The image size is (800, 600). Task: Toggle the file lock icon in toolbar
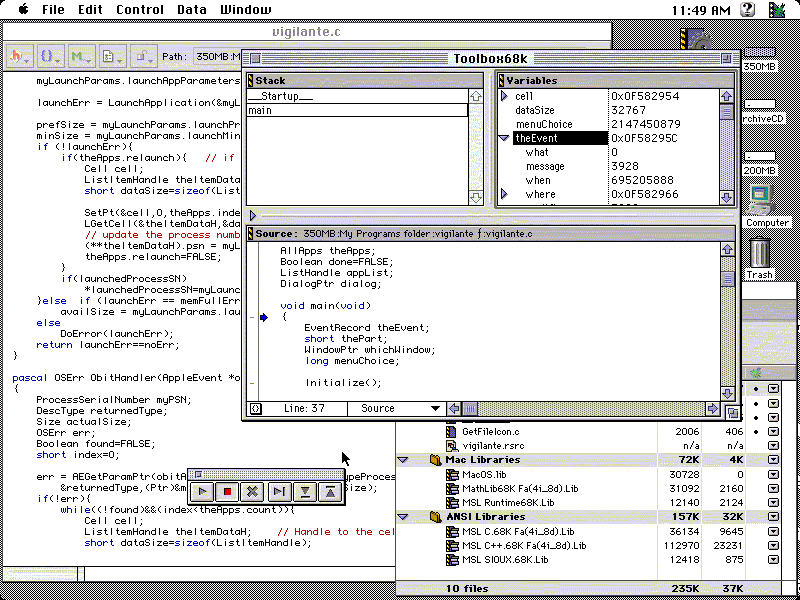144,57
